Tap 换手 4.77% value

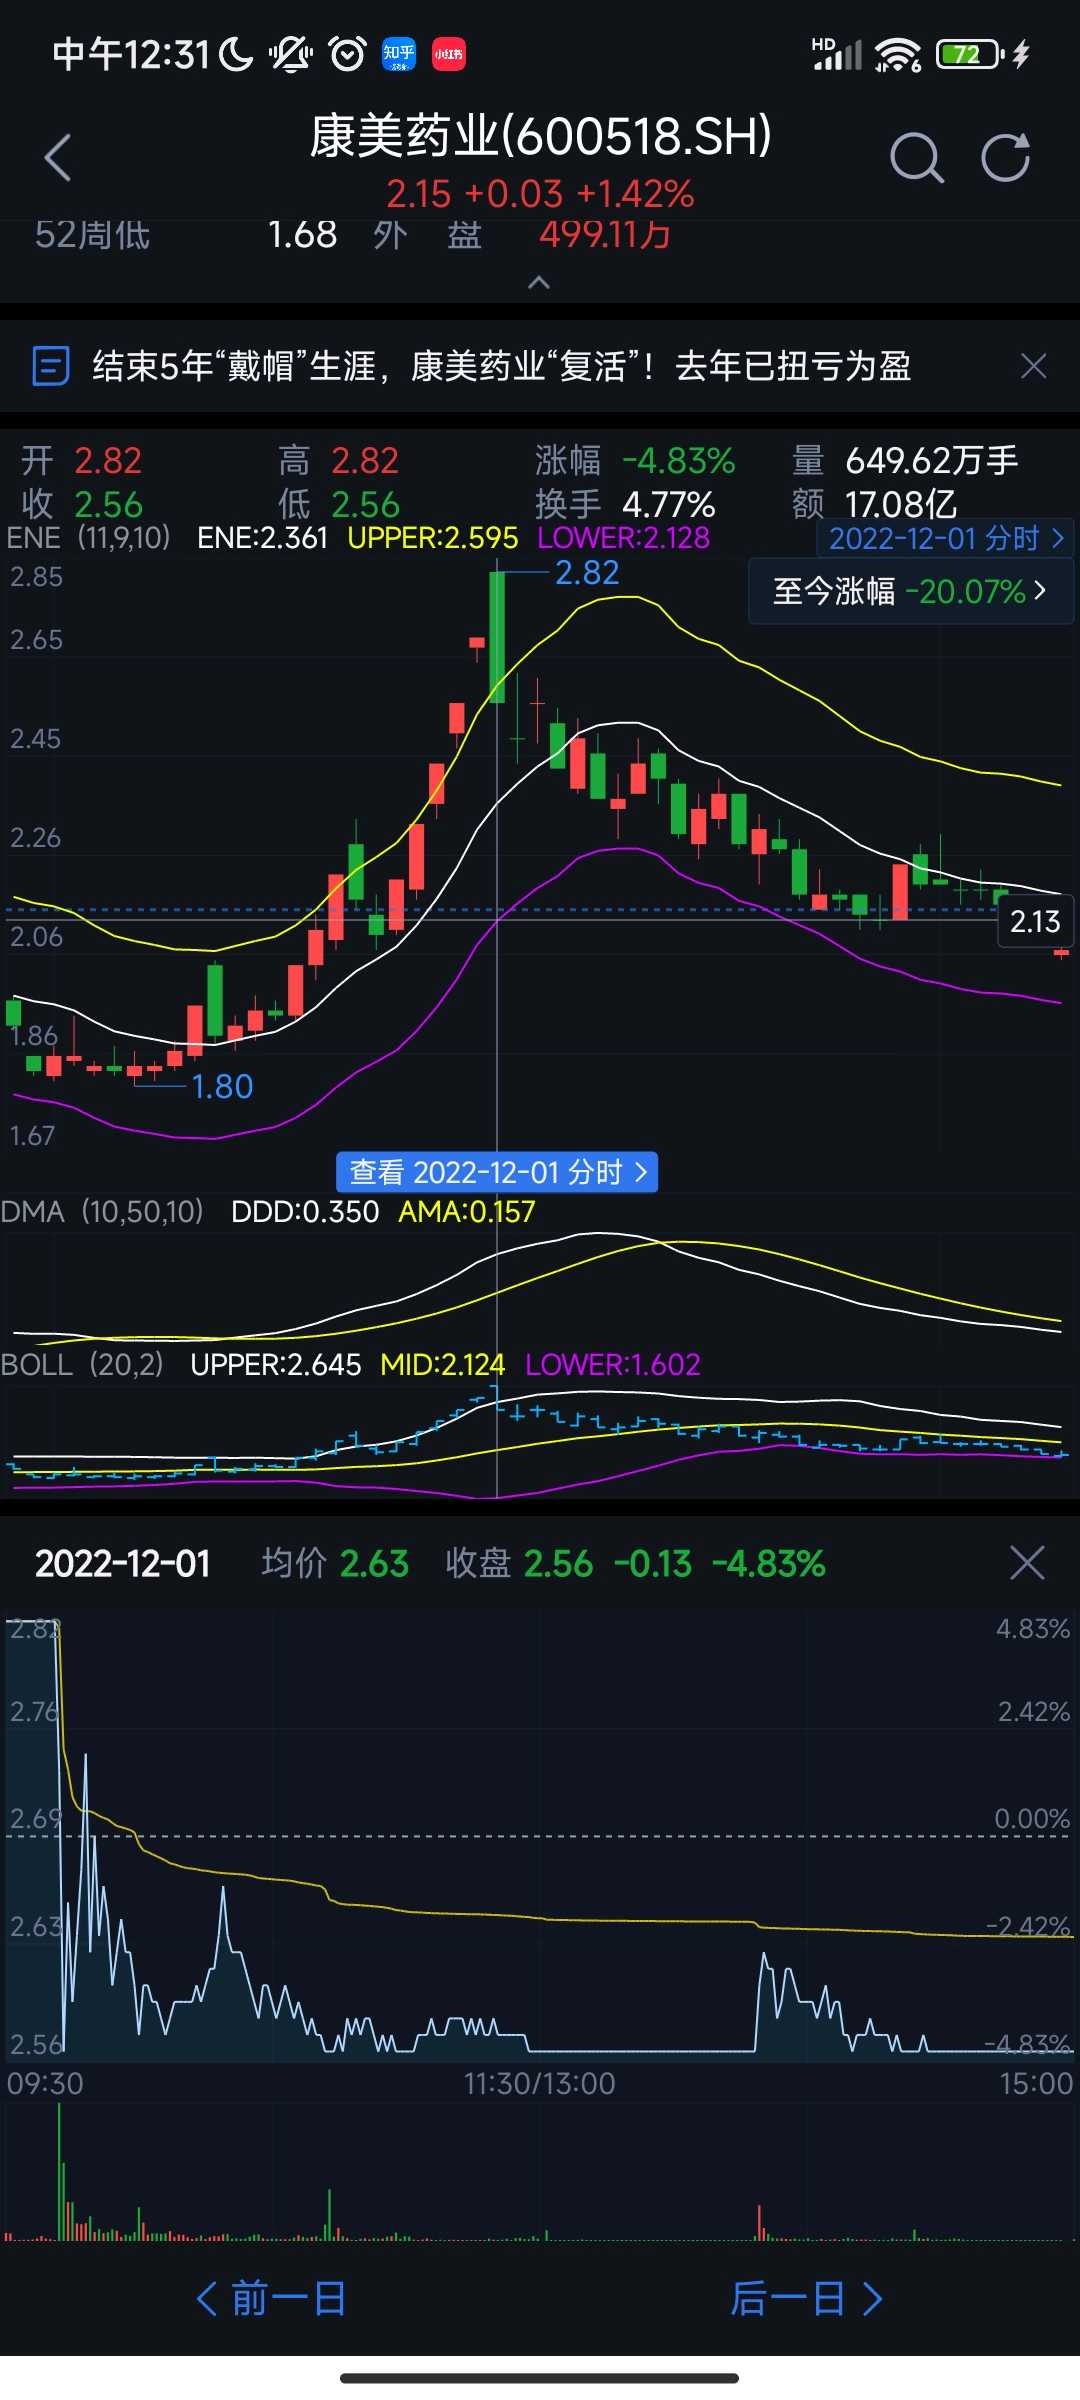[x=625, y=504]
